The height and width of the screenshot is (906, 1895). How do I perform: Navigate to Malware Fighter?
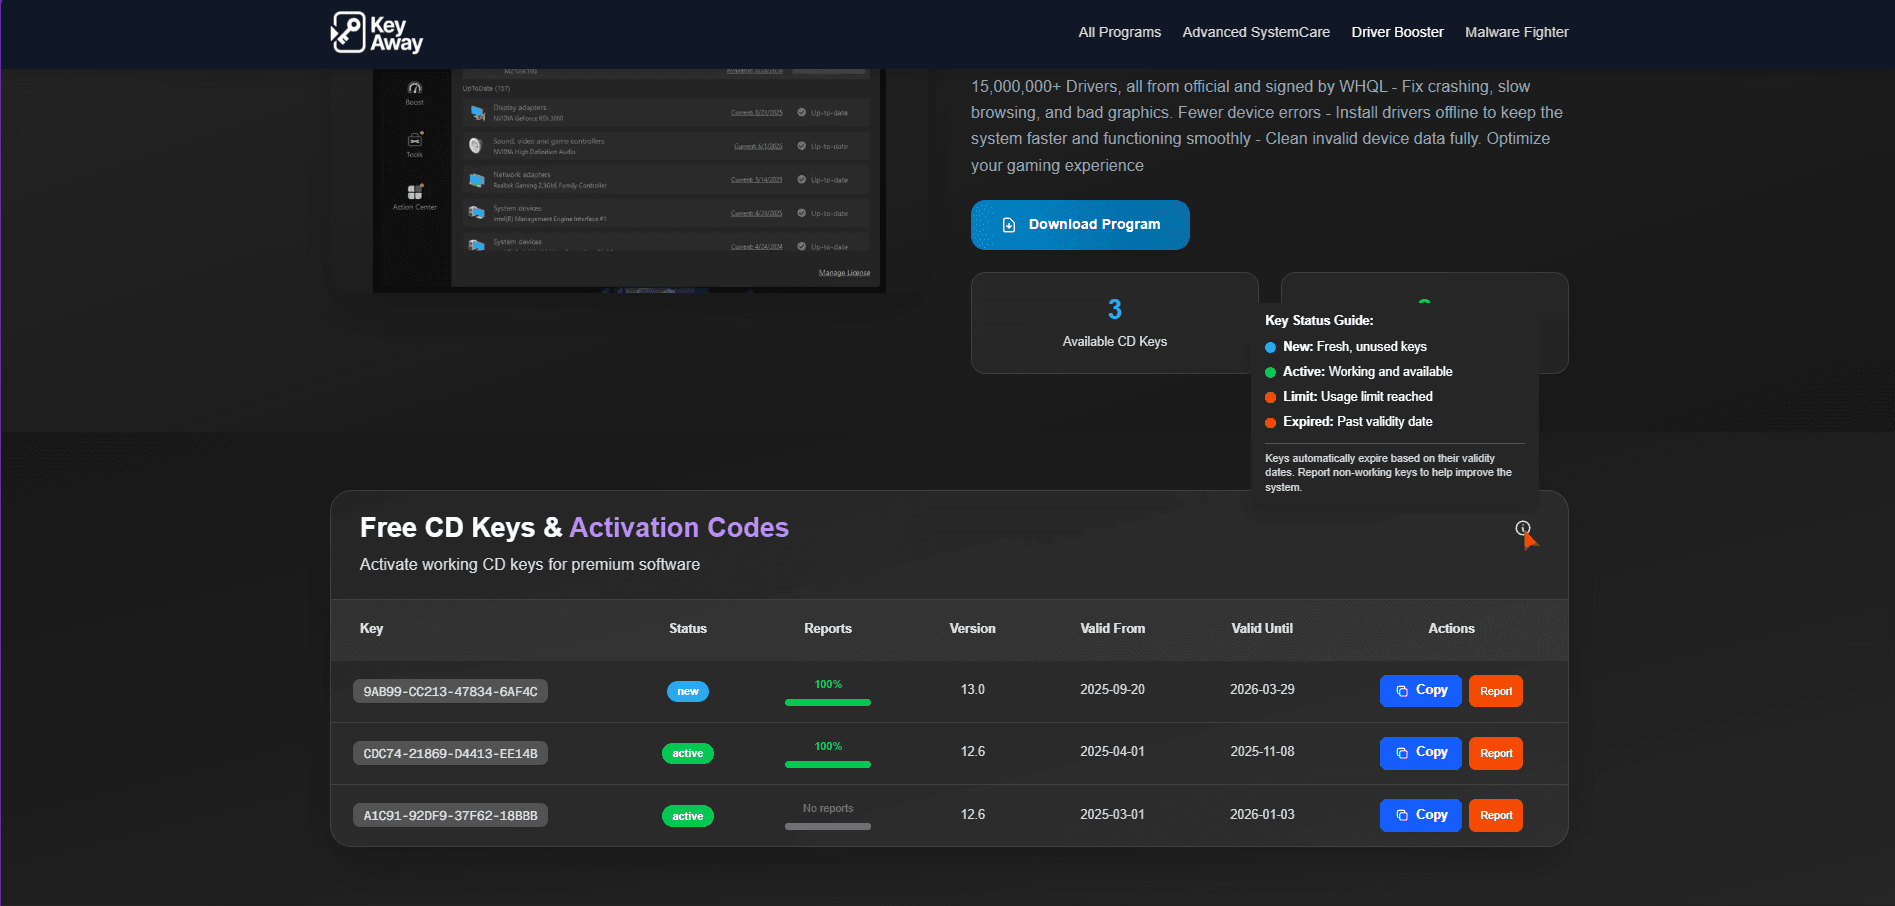click(x=1516, y=32)
